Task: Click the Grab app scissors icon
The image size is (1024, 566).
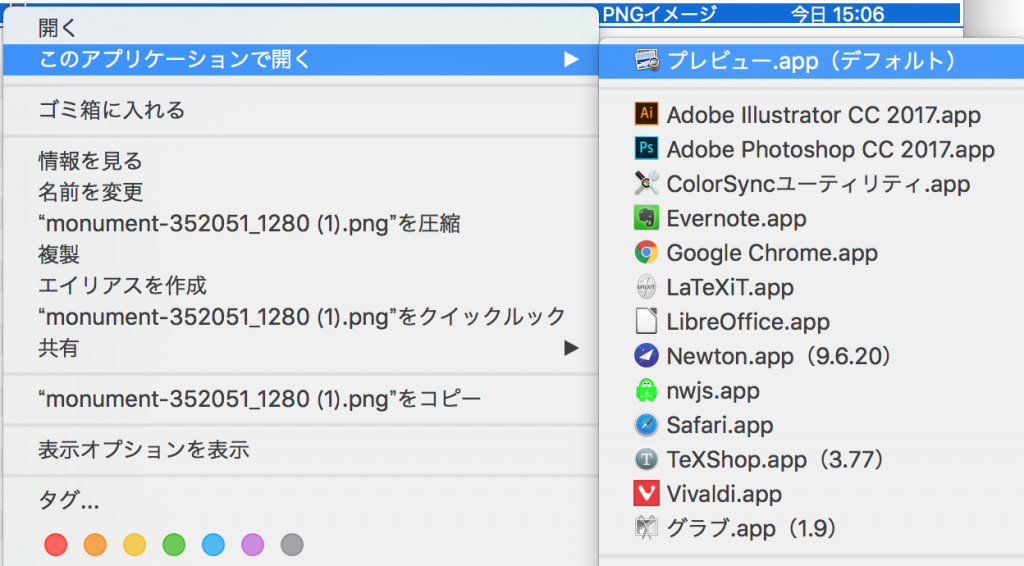Action: (x=647, y=527)
